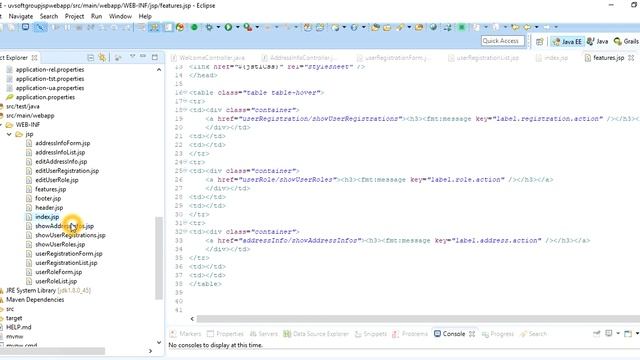
Task: Collapse the tr fold marker on line 24
Action: tap(185, 162)
